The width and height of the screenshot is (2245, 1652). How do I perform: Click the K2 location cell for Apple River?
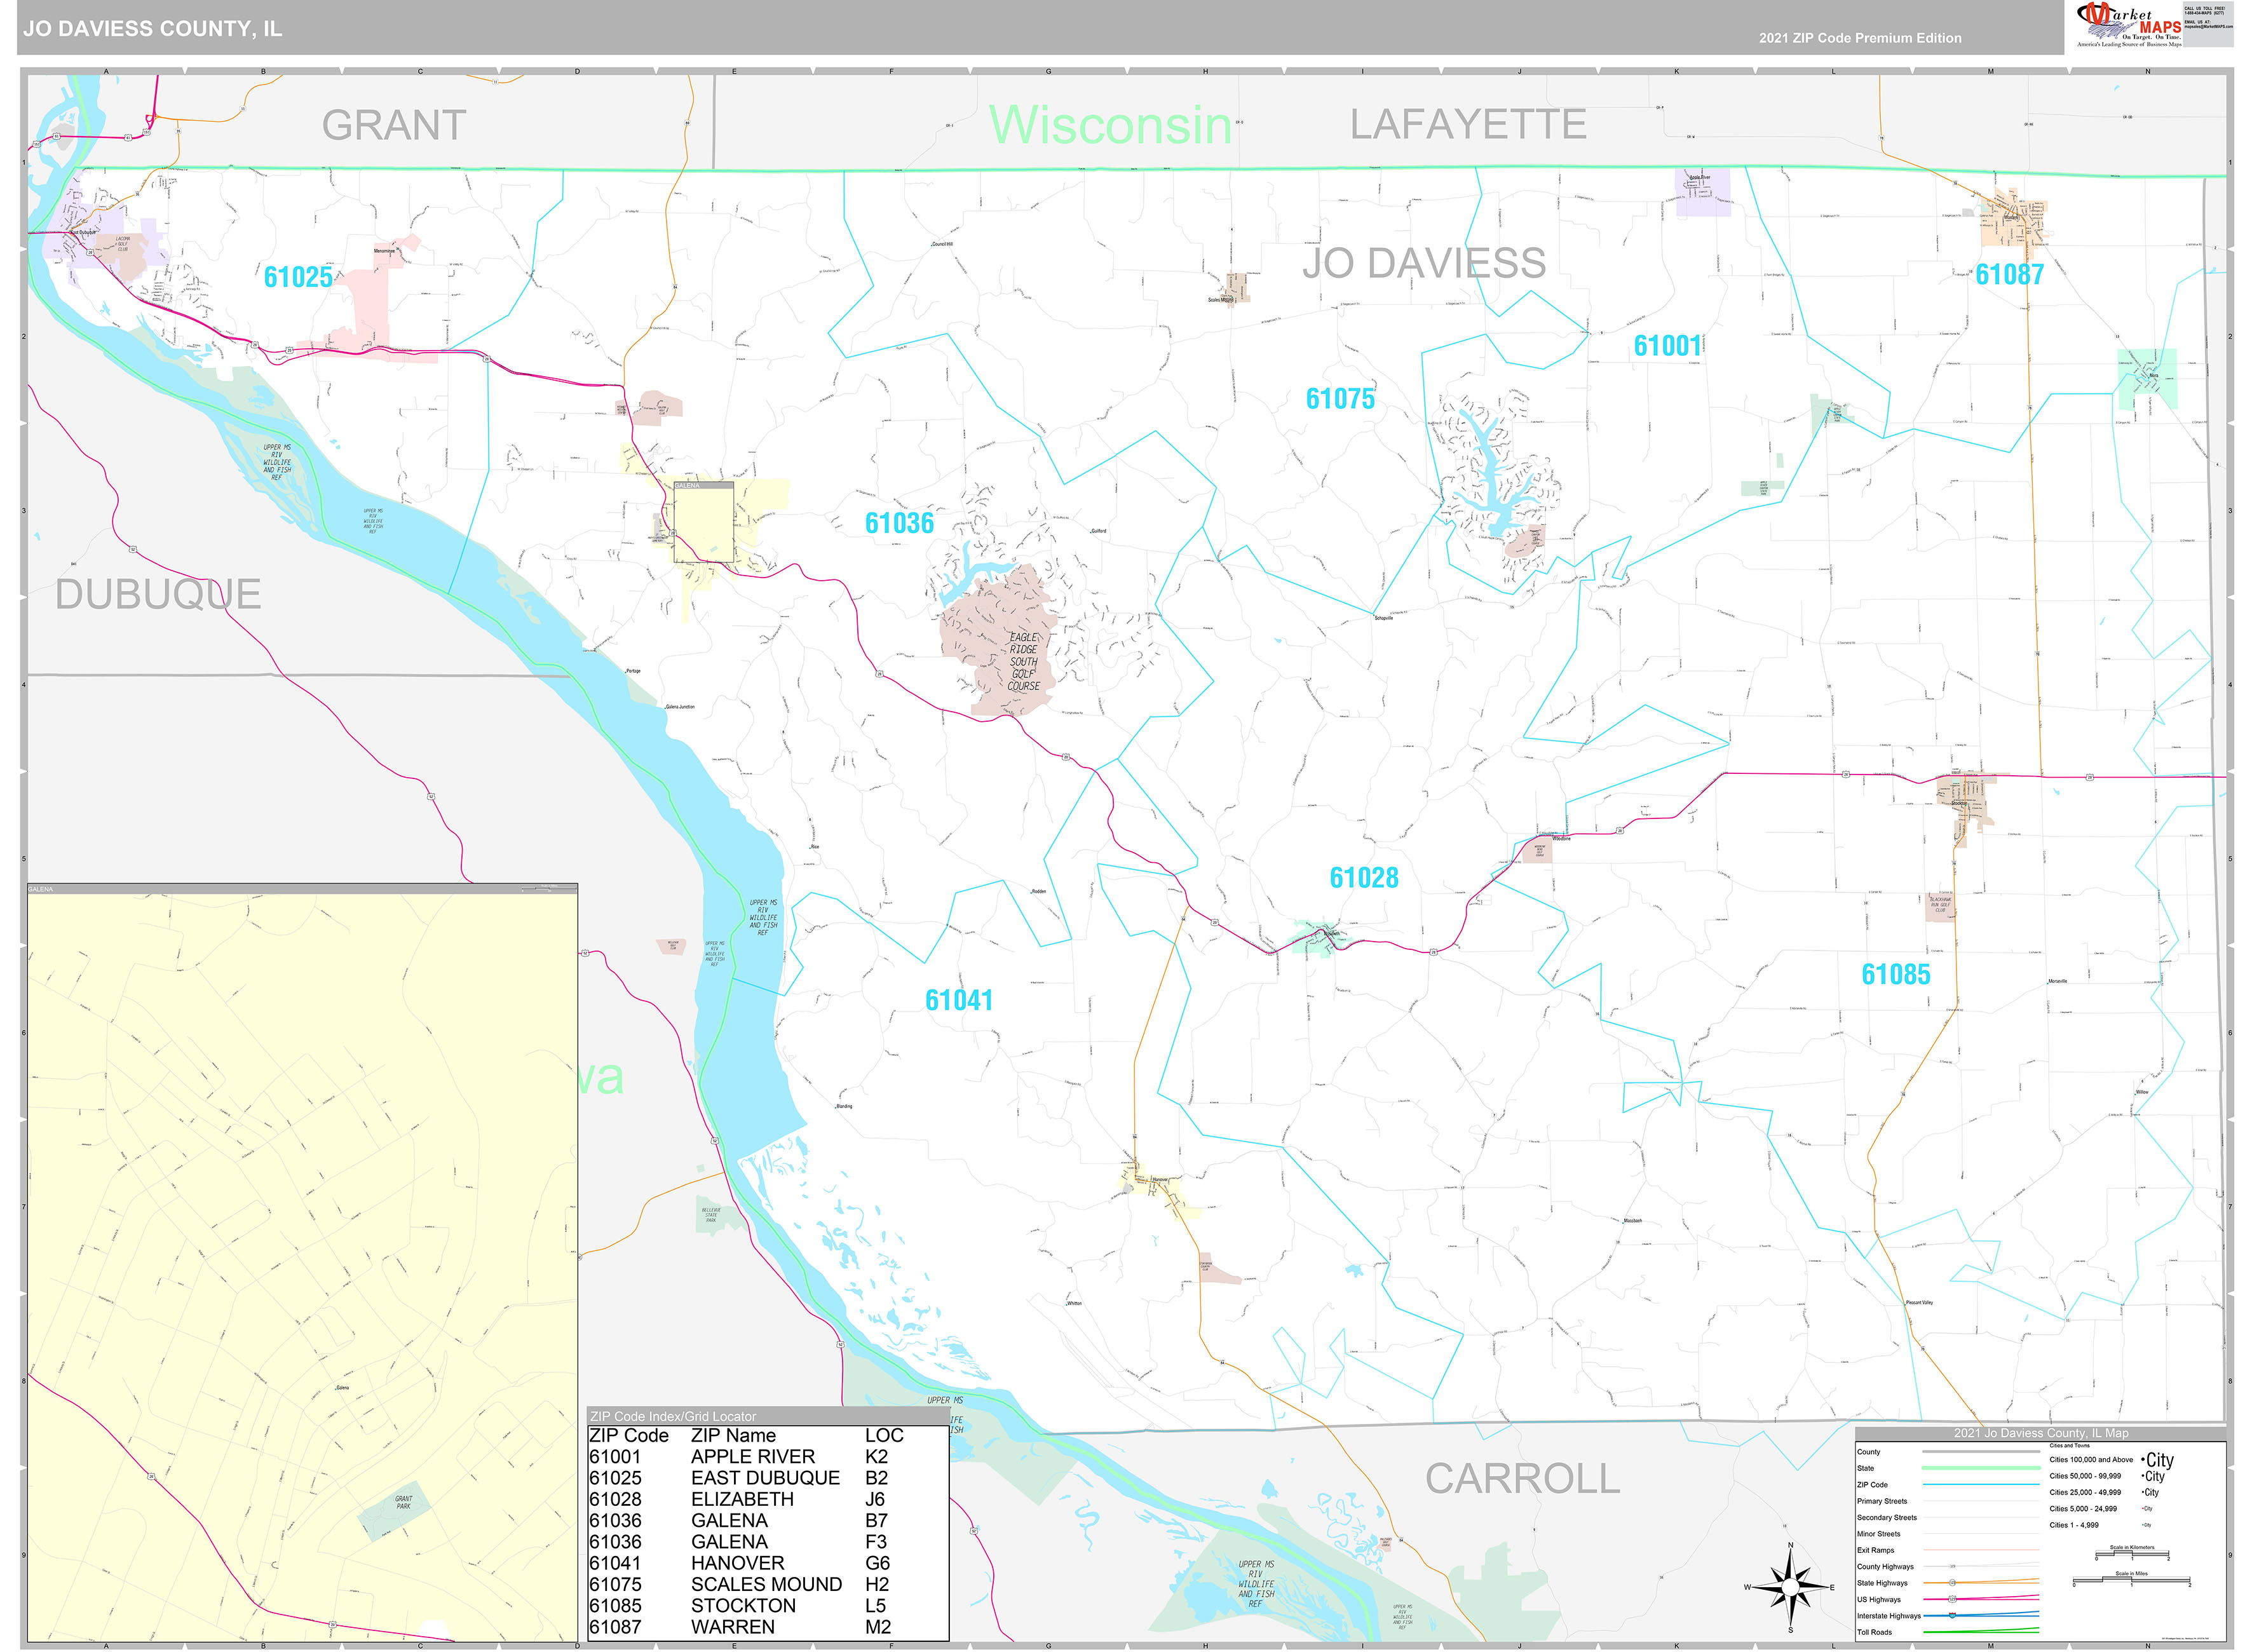coord(876,1456)
